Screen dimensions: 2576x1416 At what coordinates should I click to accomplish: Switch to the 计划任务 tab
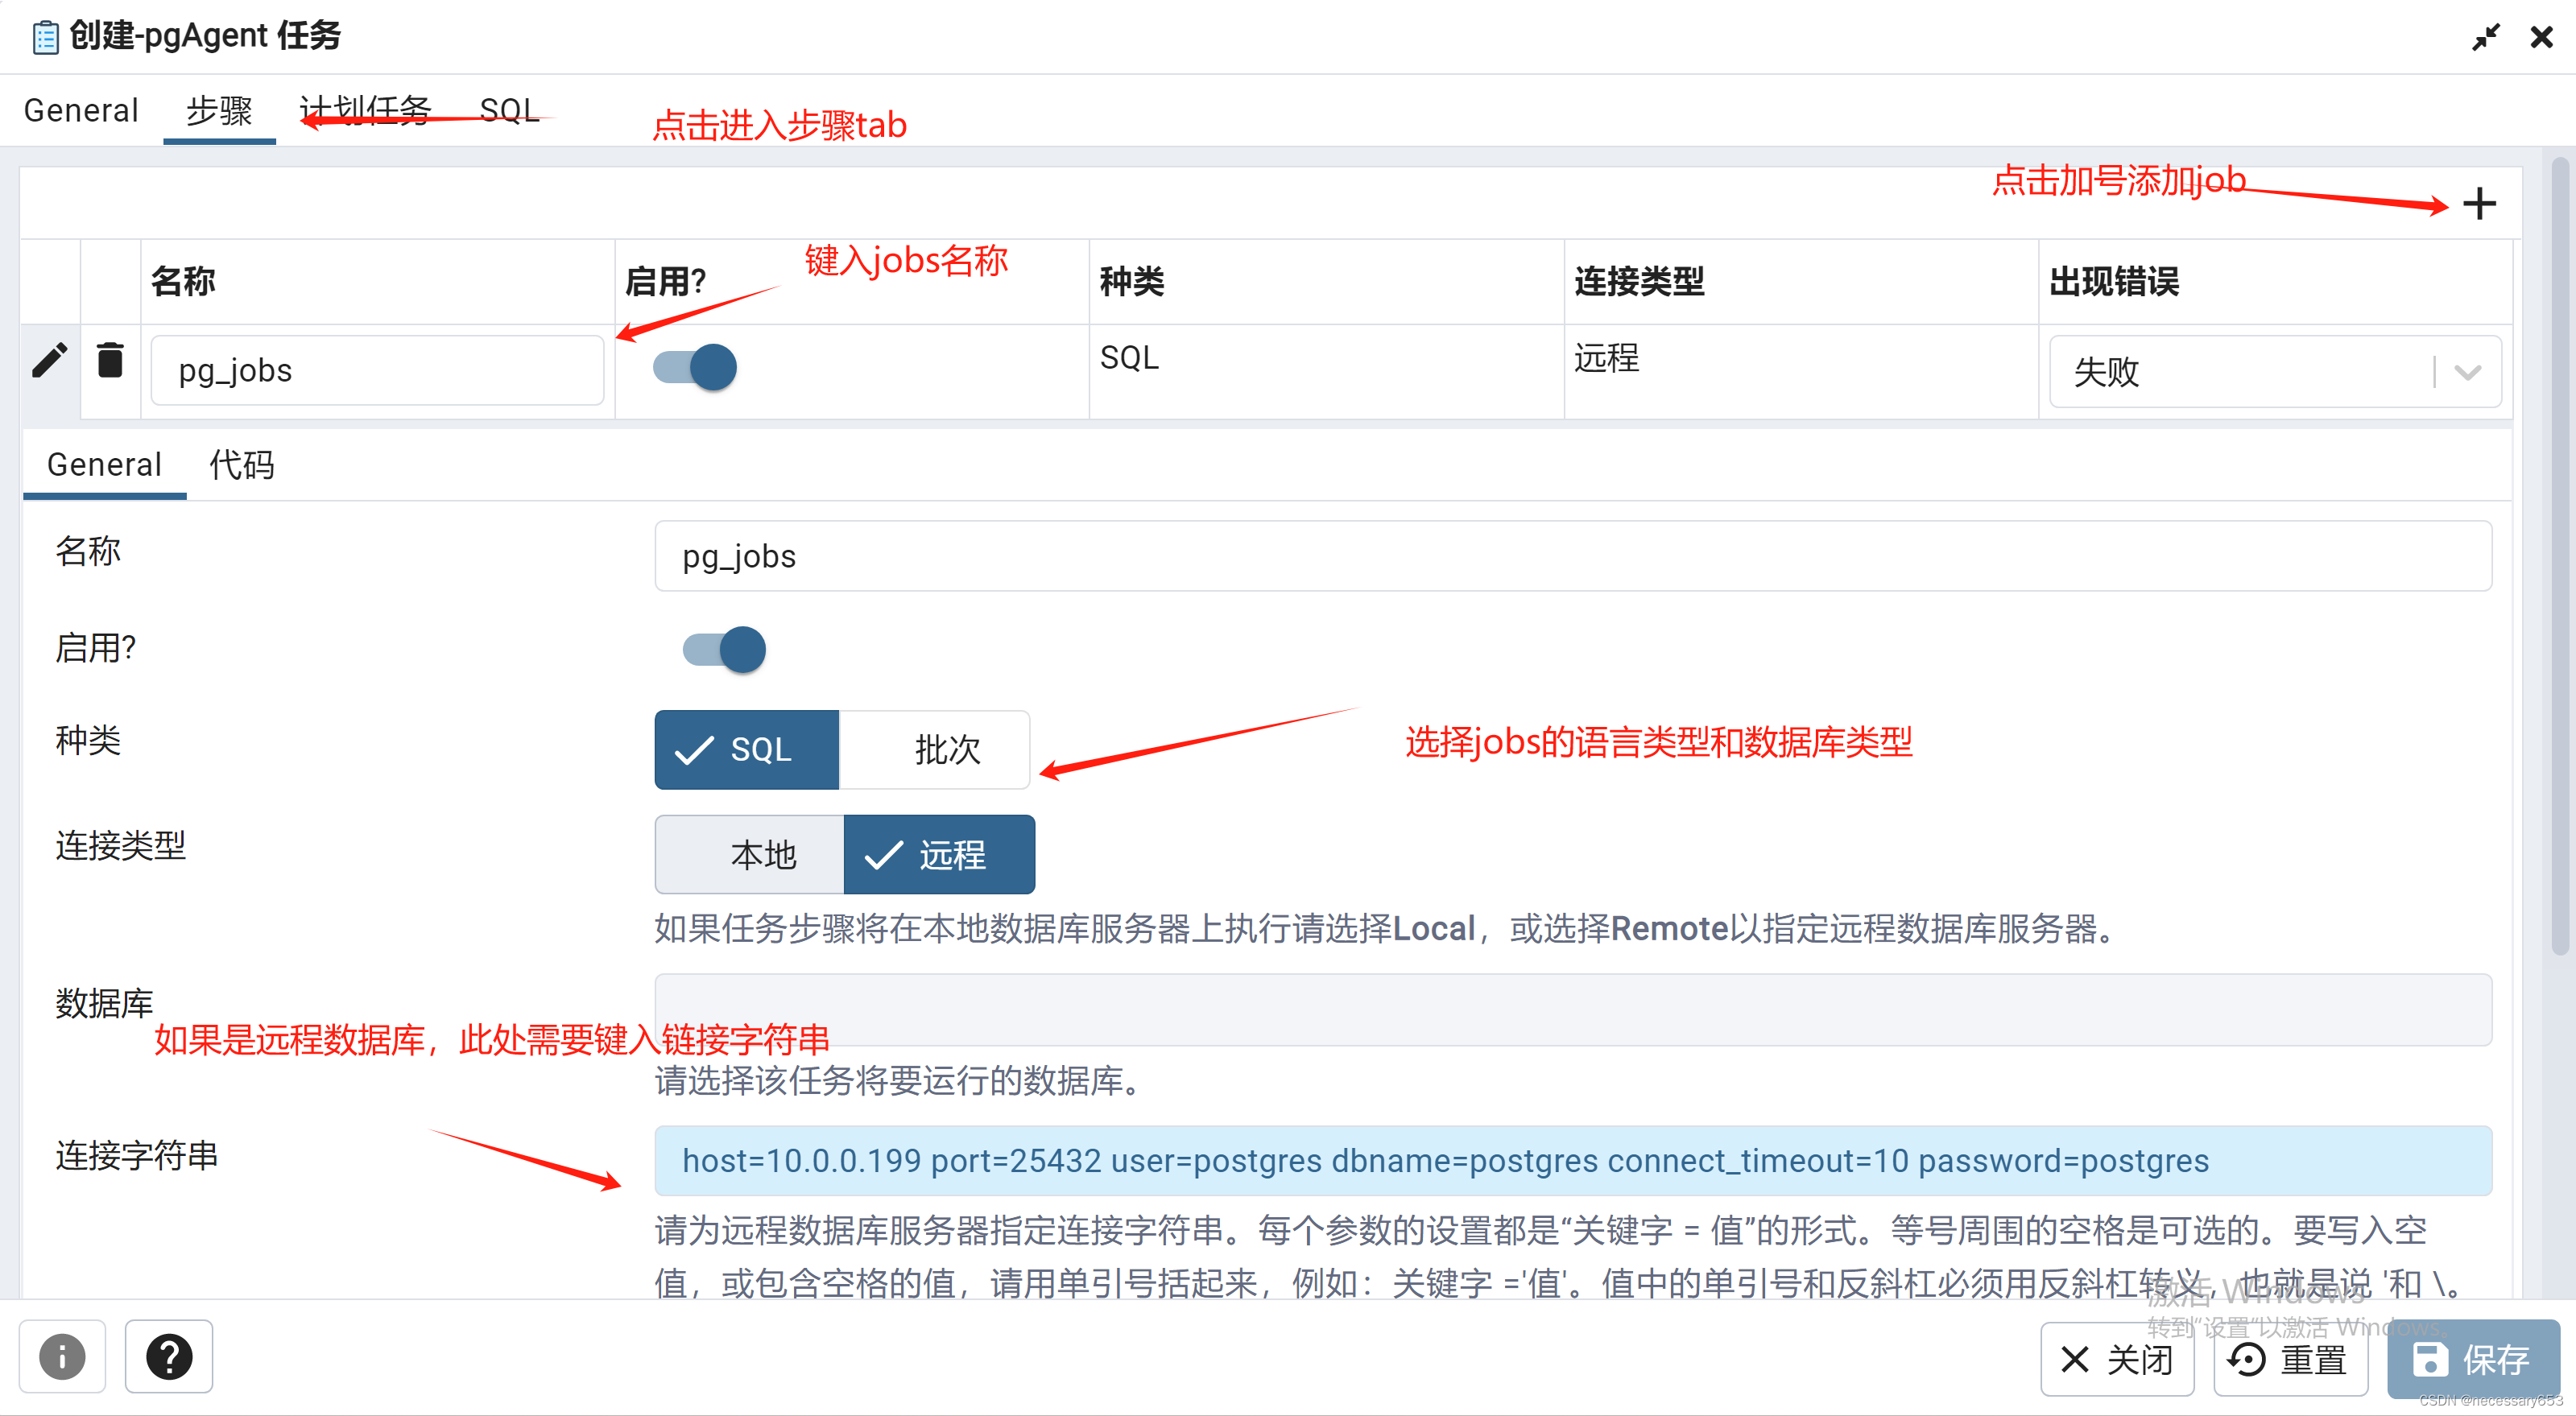click(x=365, y=110)
